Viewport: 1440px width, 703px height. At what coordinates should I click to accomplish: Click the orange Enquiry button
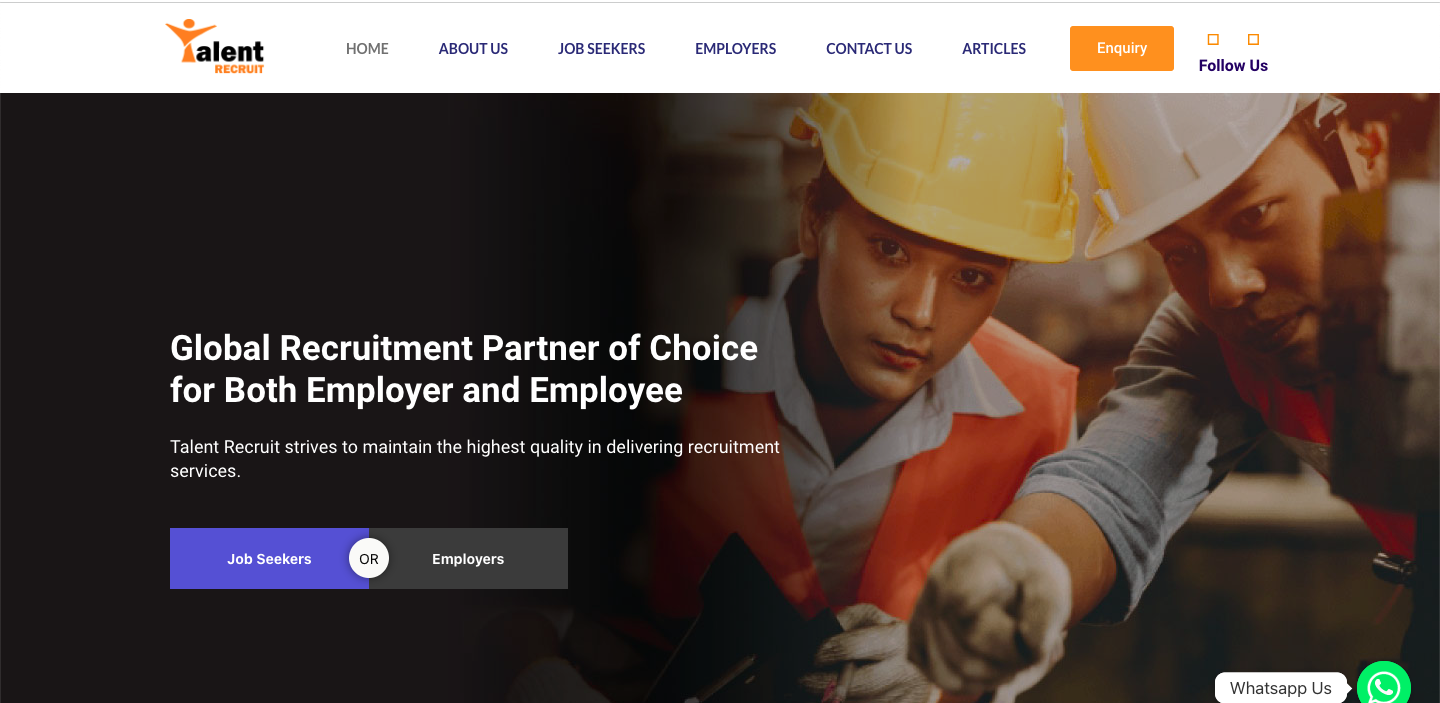[x=1122, y=48]
